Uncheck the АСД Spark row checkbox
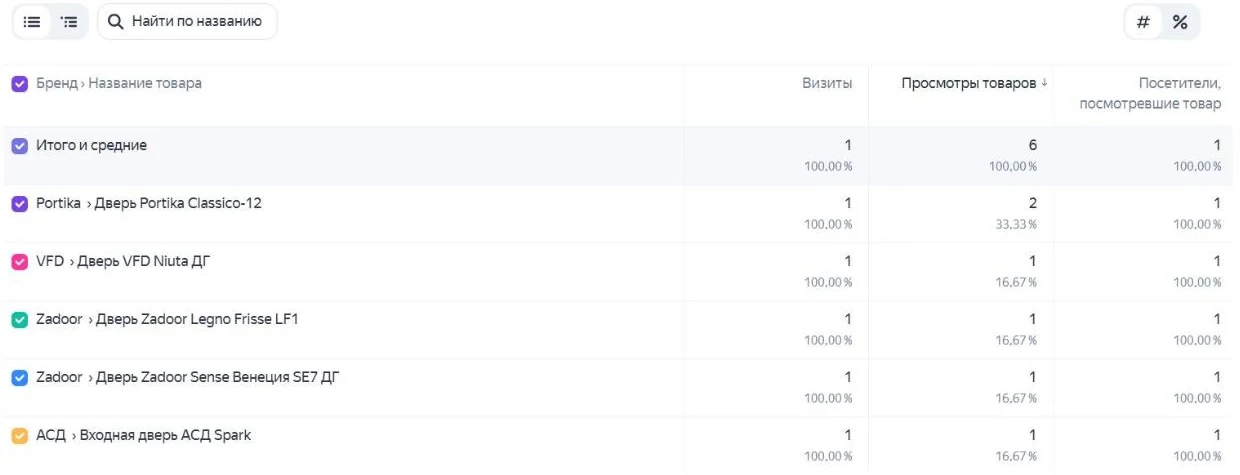This screenshot has height=475, width=1240. coord(19,436)
